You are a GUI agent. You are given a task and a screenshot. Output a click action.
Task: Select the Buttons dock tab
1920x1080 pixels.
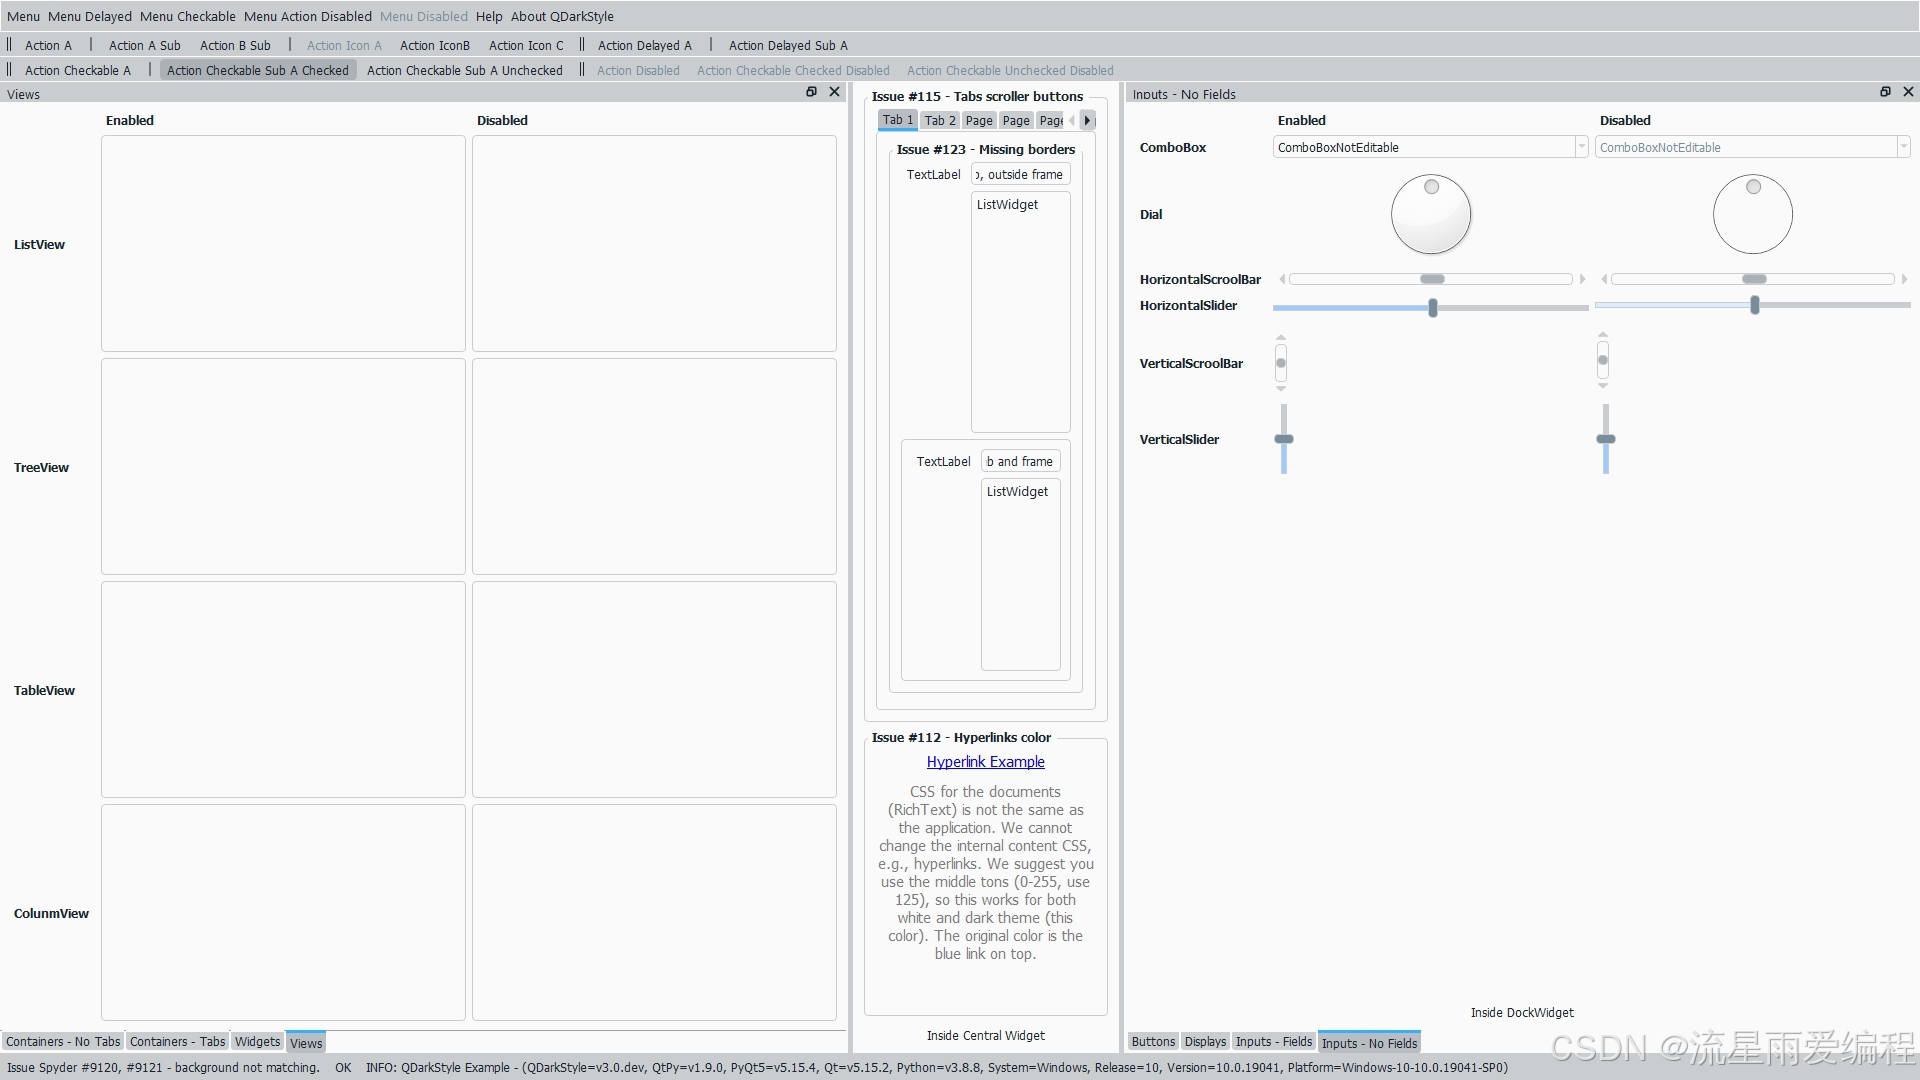pyautogui.click(x=1153, y=1041)
